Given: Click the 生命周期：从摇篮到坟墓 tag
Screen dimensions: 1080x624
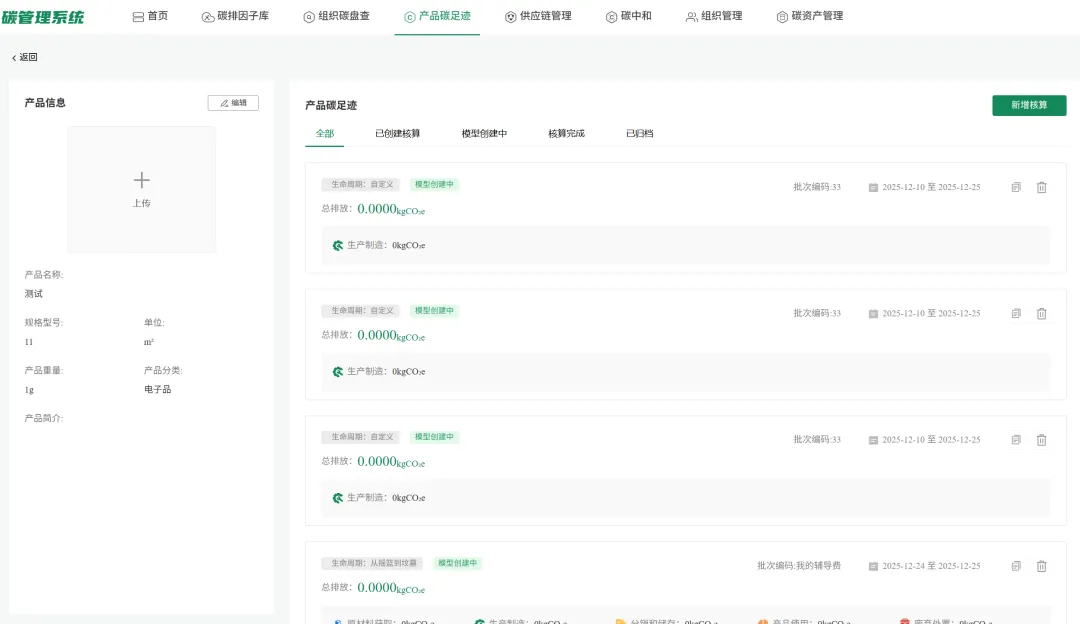Looking at the screenshot, I should 372,563.
